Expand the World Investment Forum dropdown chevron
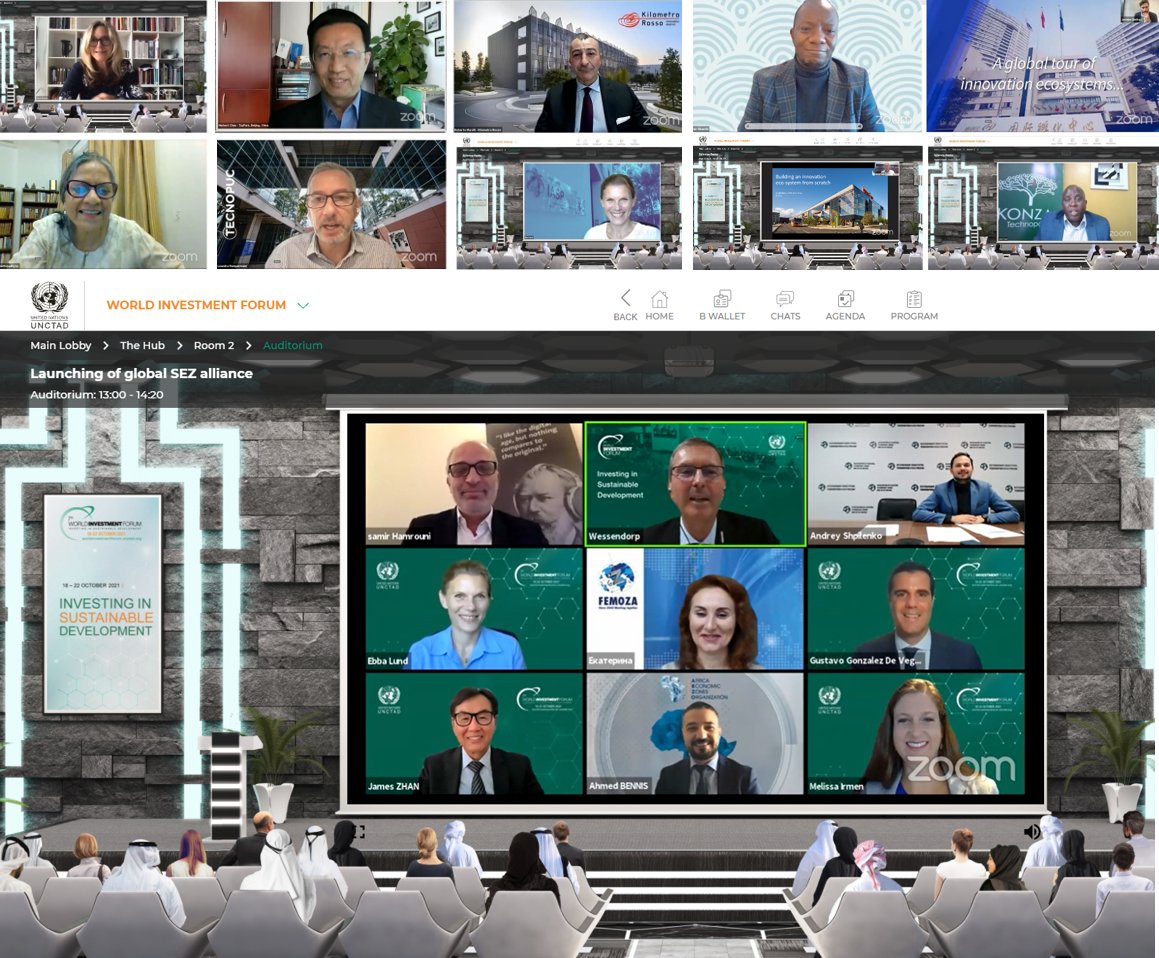This screenshot has height=958, width=1159. [303, 305]
